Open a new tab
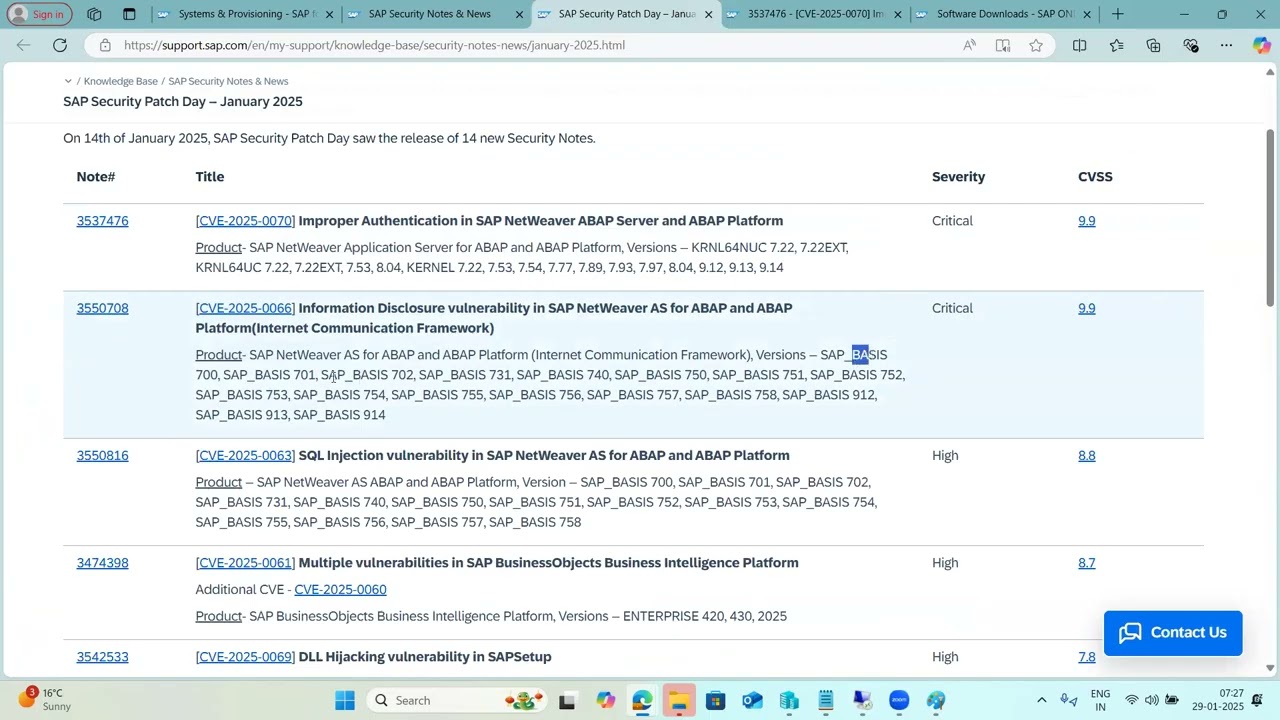This screenshot has height=720, width=1280. pos(1117,14)
